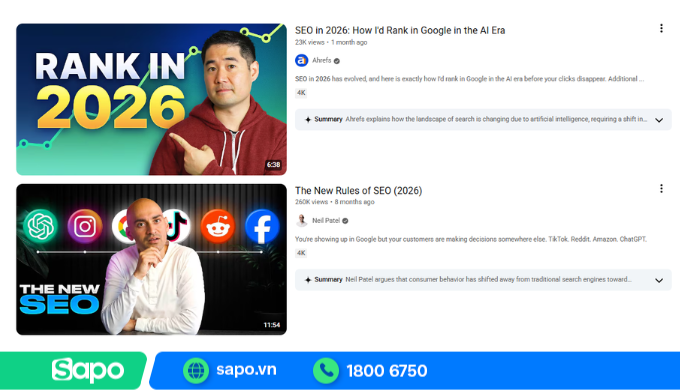Visit the Ahrefs channel name link
Image resolution: width=680 pixels, height=390 pixels.
[x=321, y=60]
